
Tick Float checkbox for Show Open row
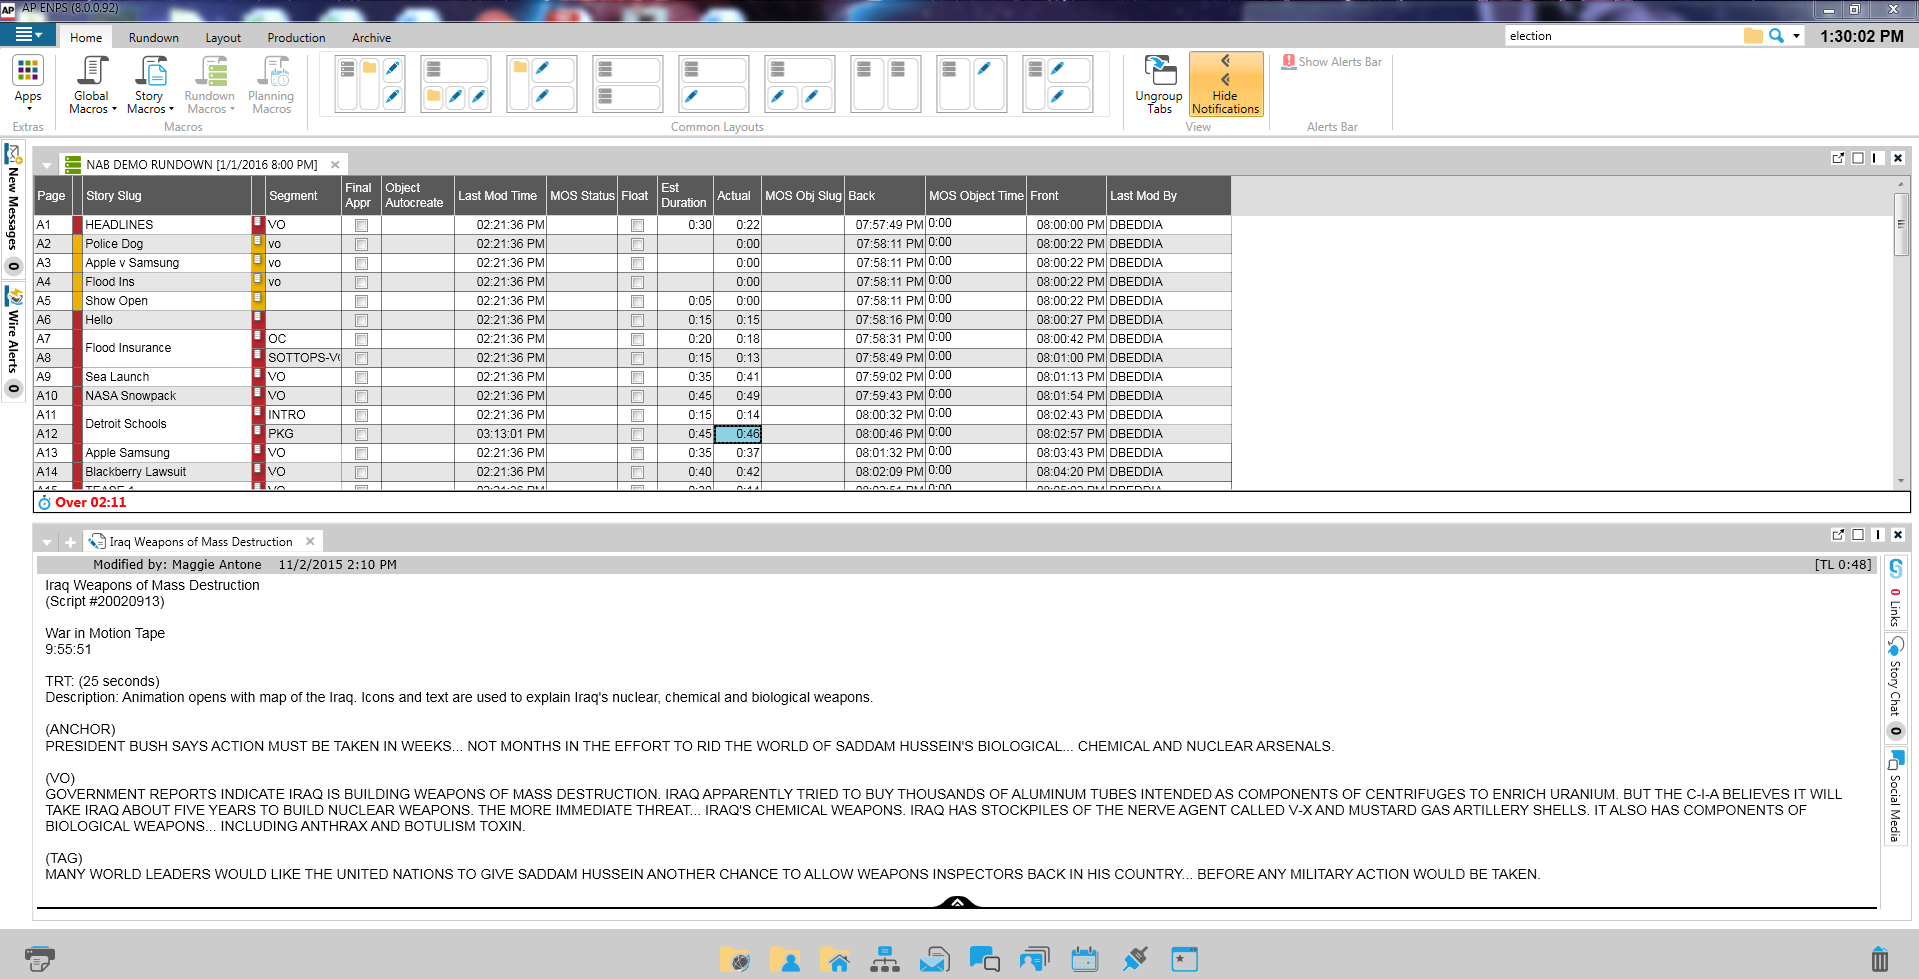(637, 302)
